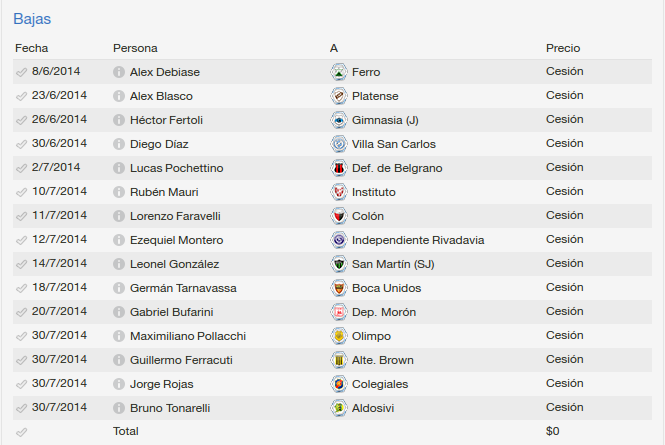Click the info icon beside Alex Debiase
665x445 pixels.
point(119,72)
